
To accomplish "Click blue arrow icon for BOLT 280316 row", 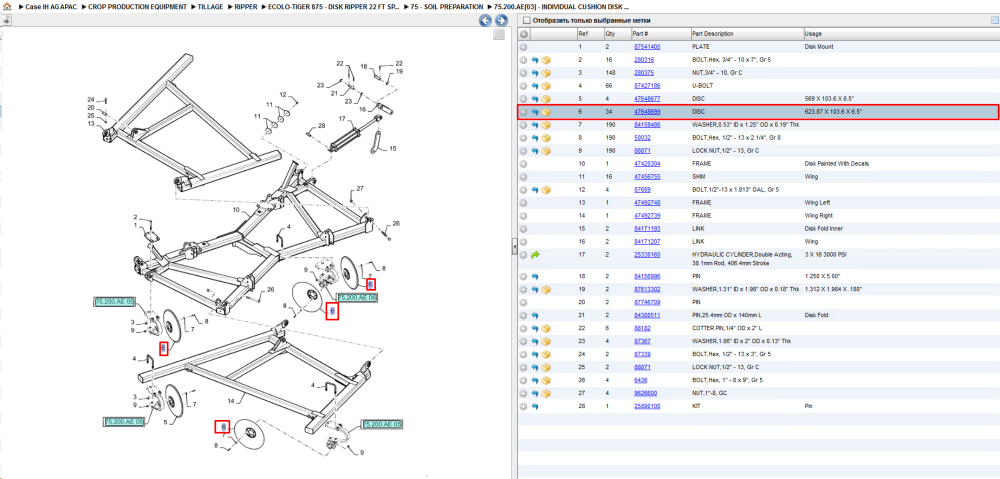I will coord(535,60).
